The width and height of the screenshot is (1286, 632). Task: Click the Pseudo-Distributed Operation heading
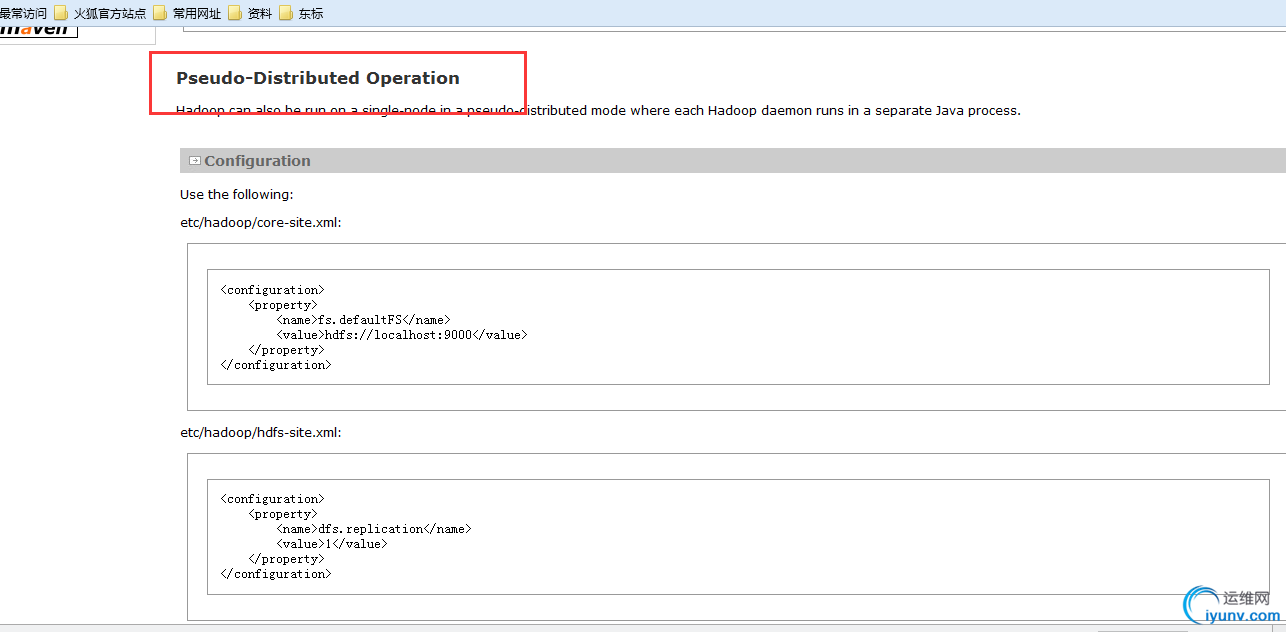point(318,78)
